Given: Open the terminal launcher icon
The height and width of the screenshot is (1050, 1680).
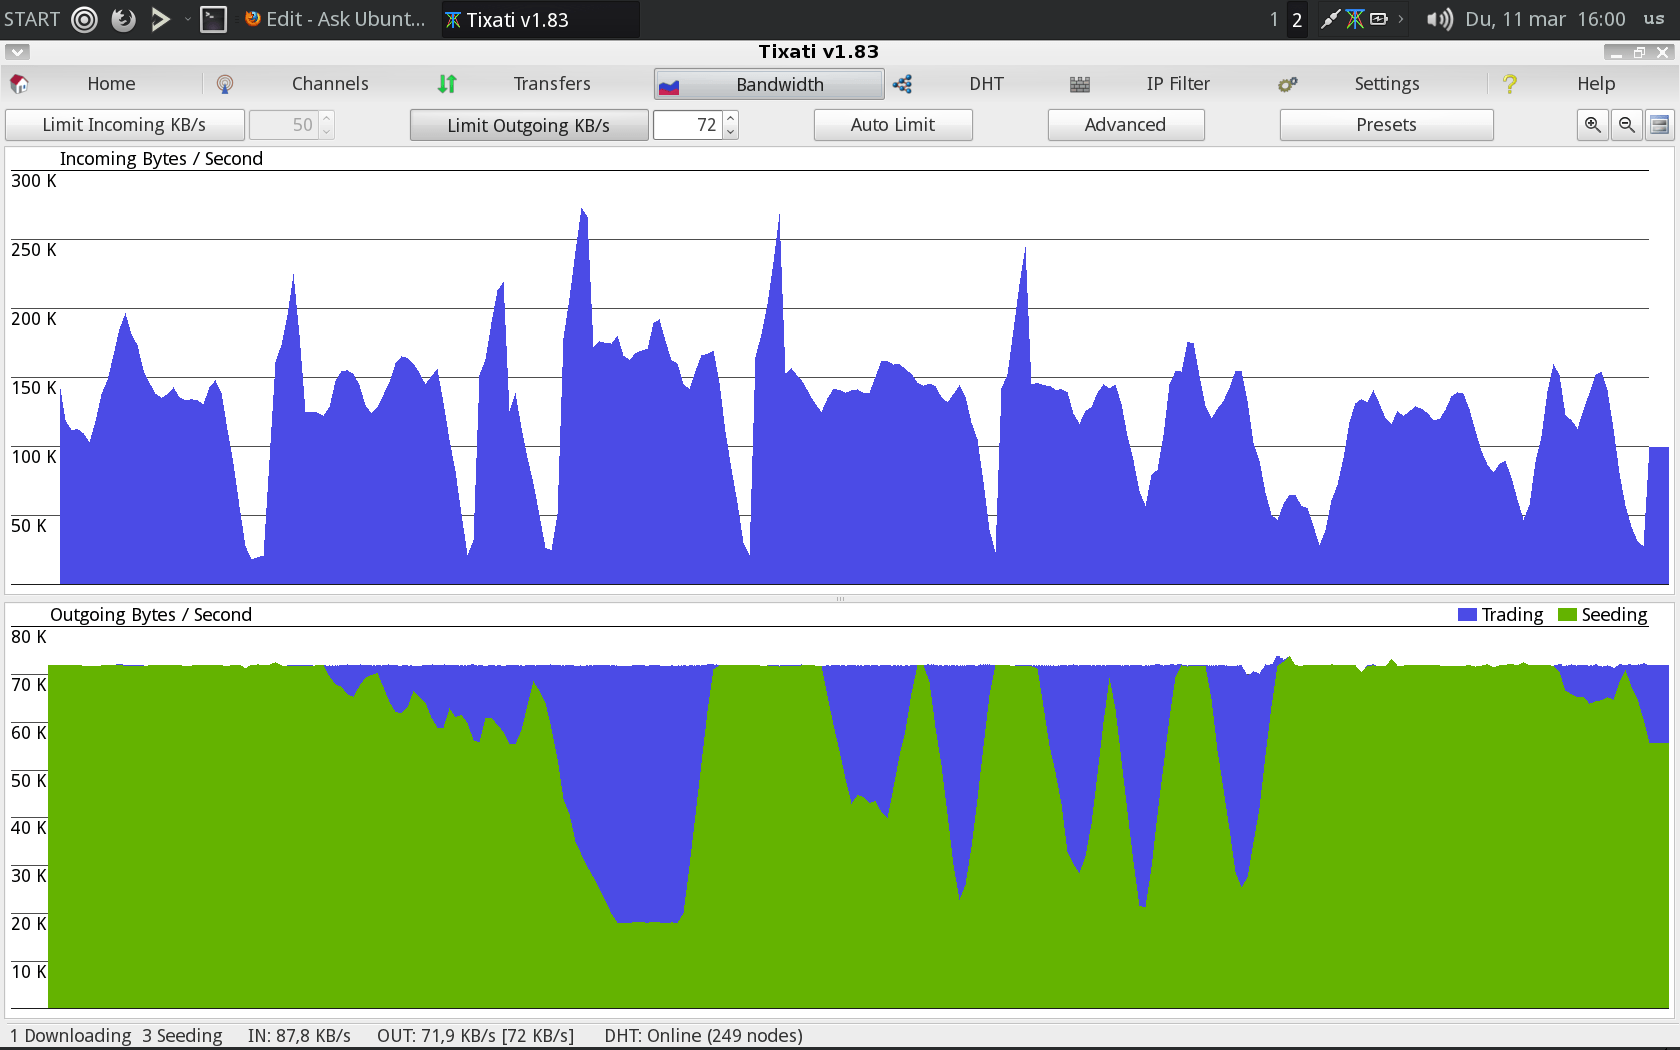Looking at the screenshot, I should 214,19.
